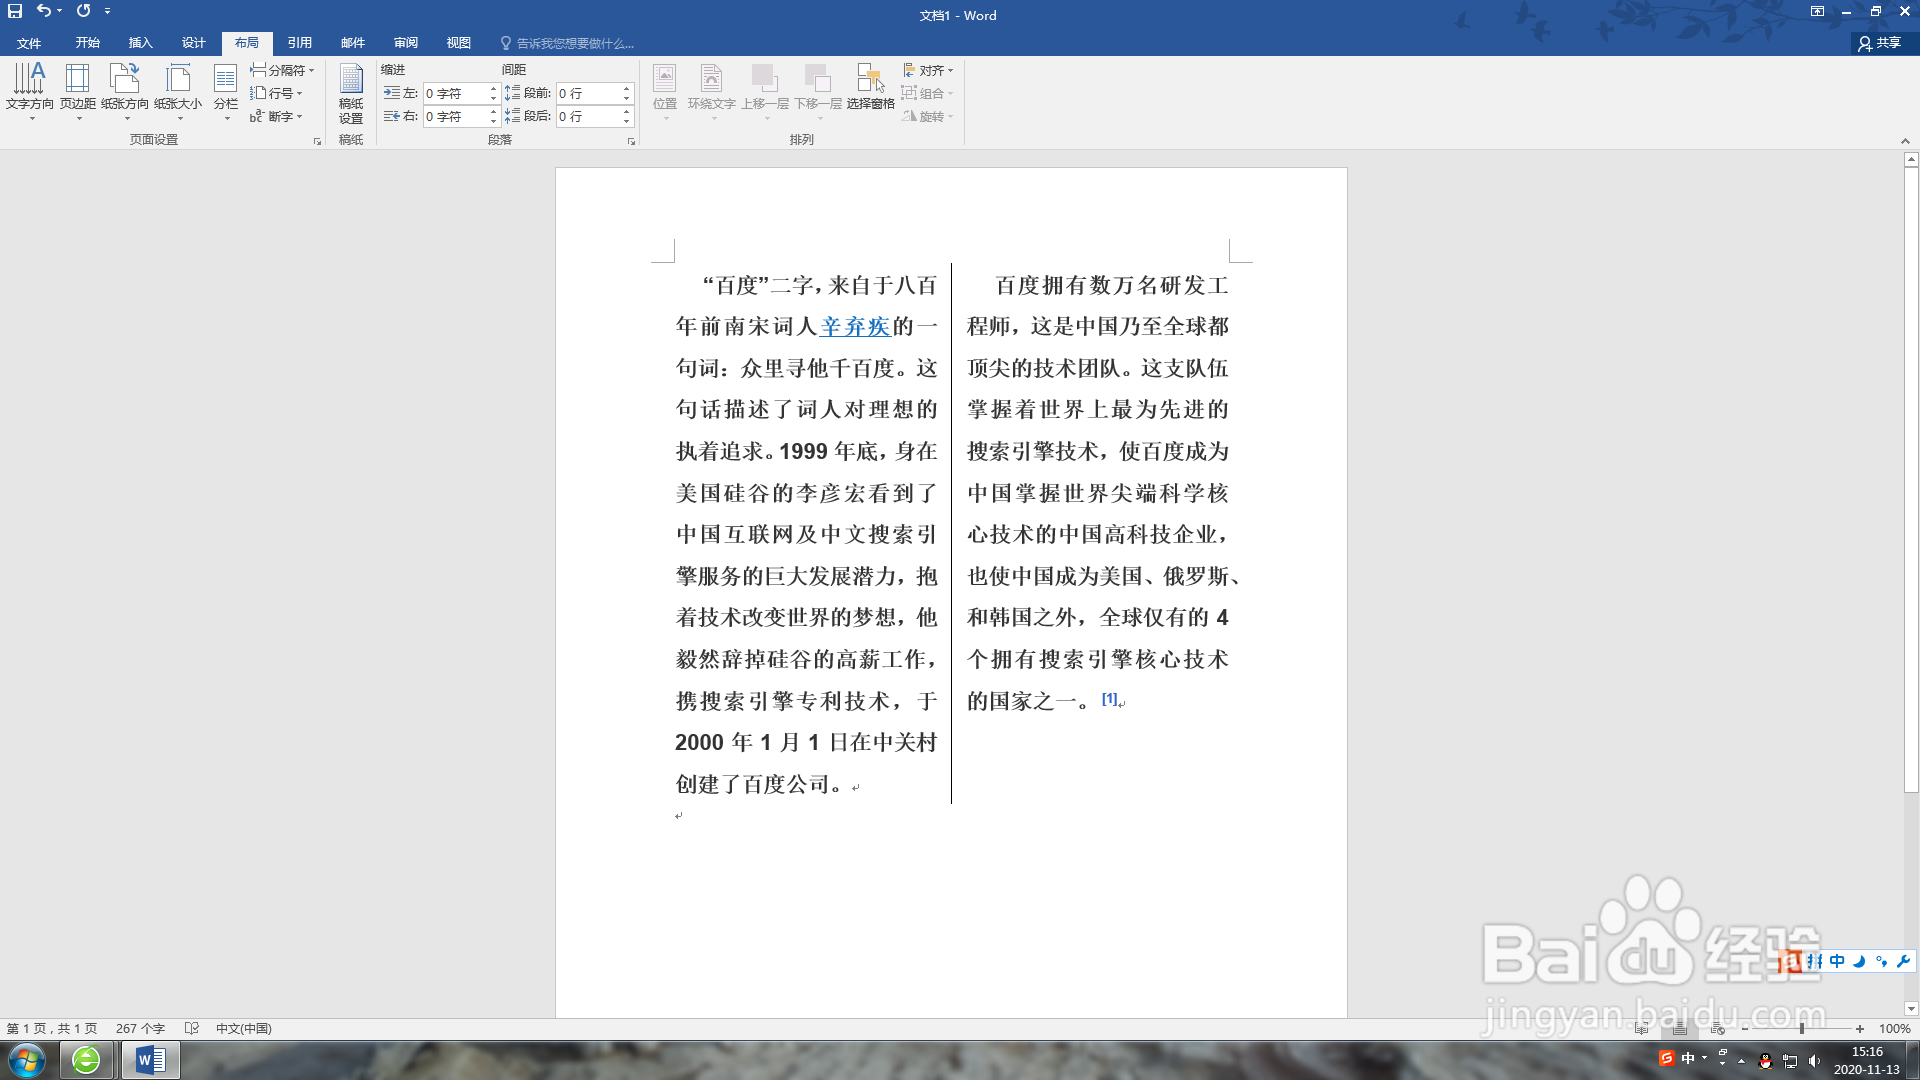Viewport: 1930px width, 1080px height.
Task: Undo the last action
Action: click(x=43, y=11)
